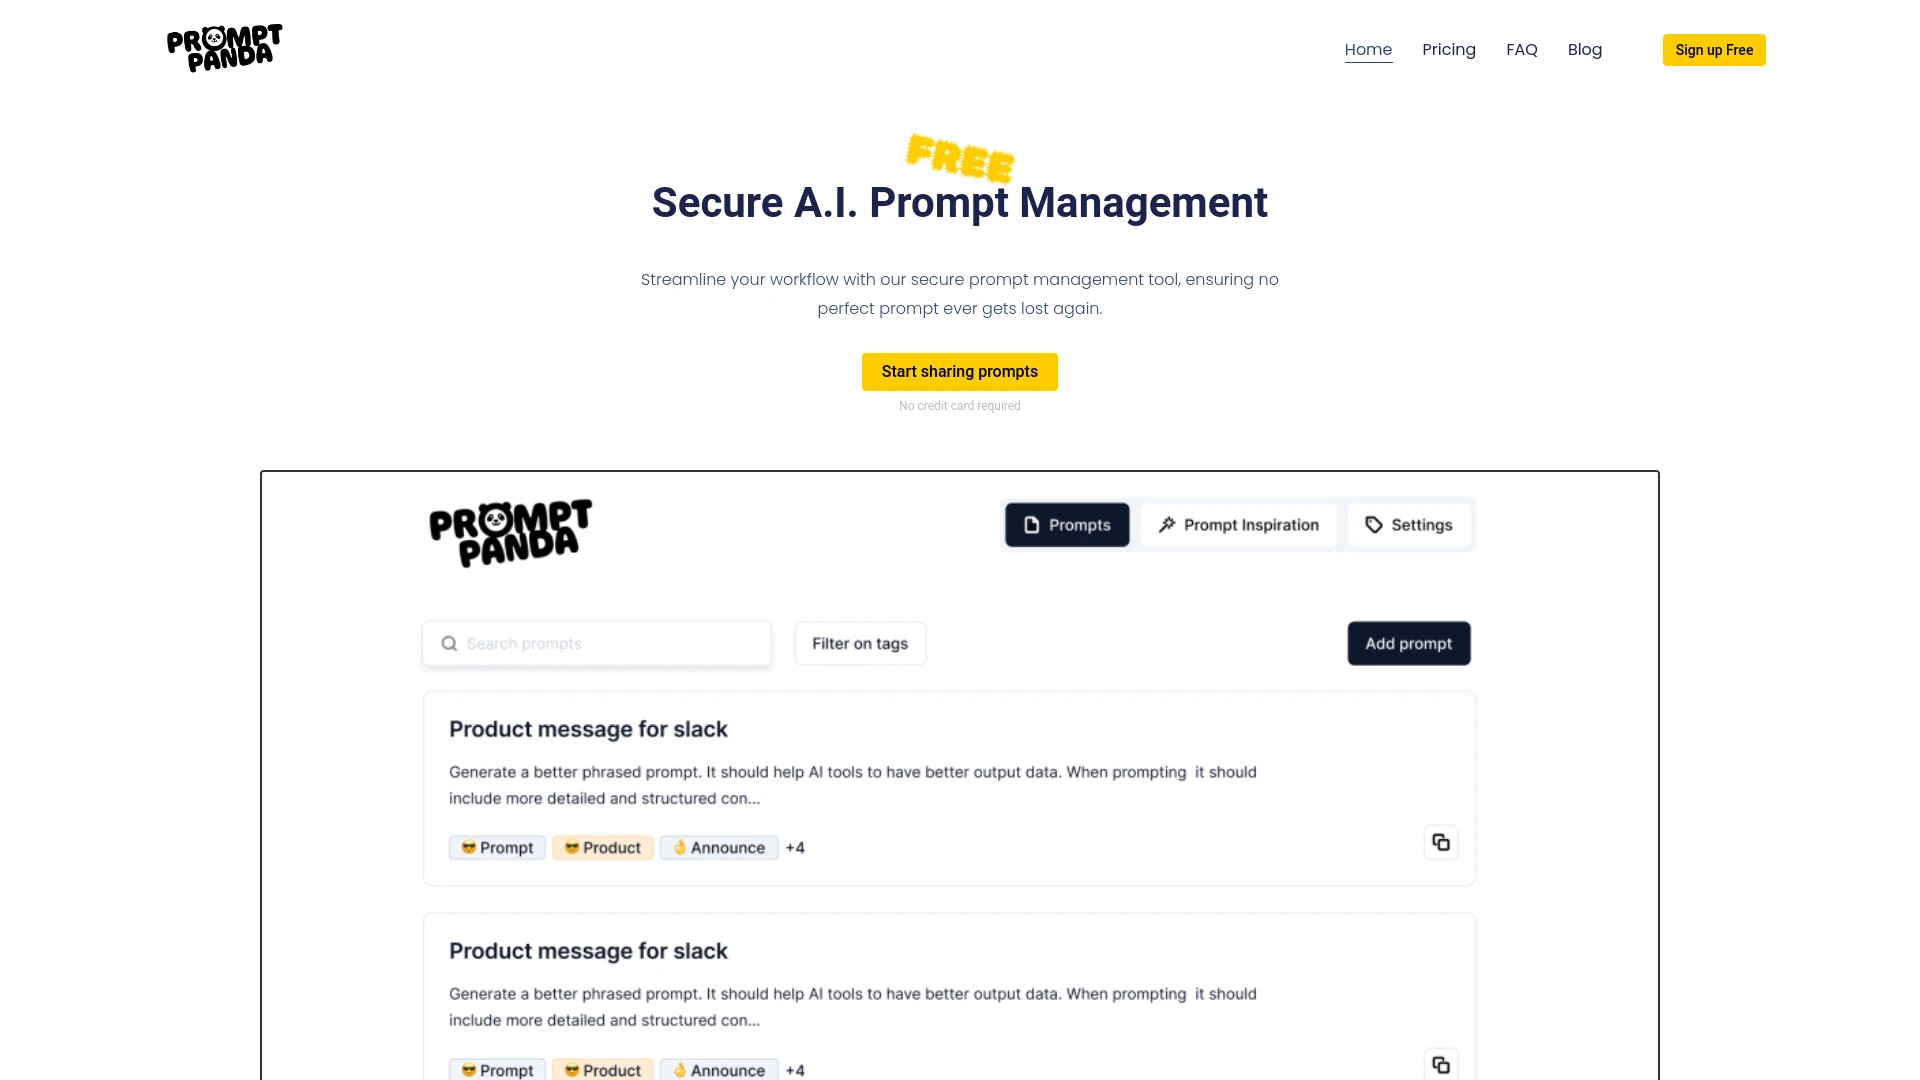Image resolution: width=1920 pixels, height=1080 pixels.
Task: Expand the +4 tags on first prompt
Action: [x=795, y=848]
